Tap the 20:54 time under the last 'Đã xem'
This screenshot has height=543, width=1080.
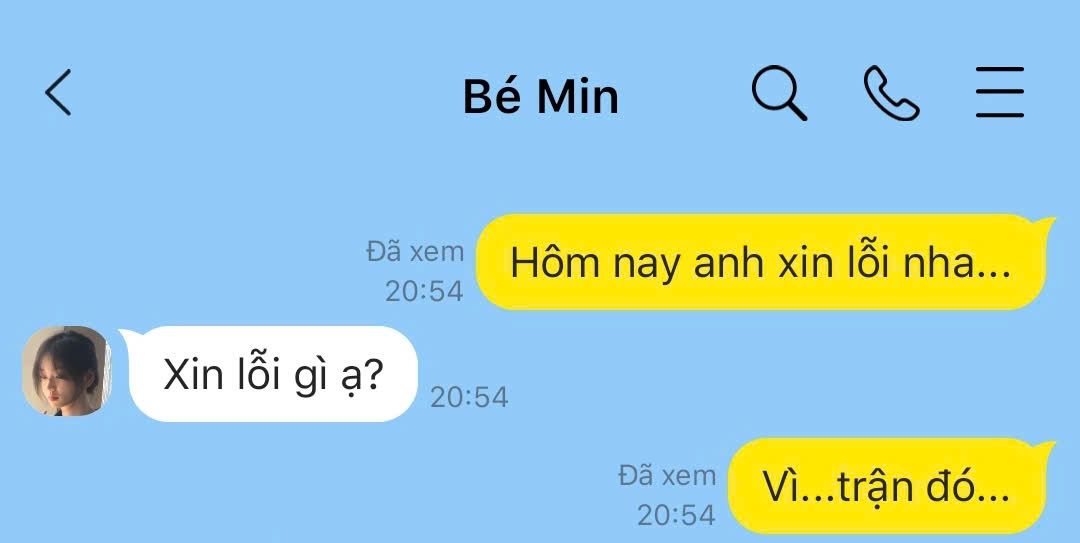676,515
